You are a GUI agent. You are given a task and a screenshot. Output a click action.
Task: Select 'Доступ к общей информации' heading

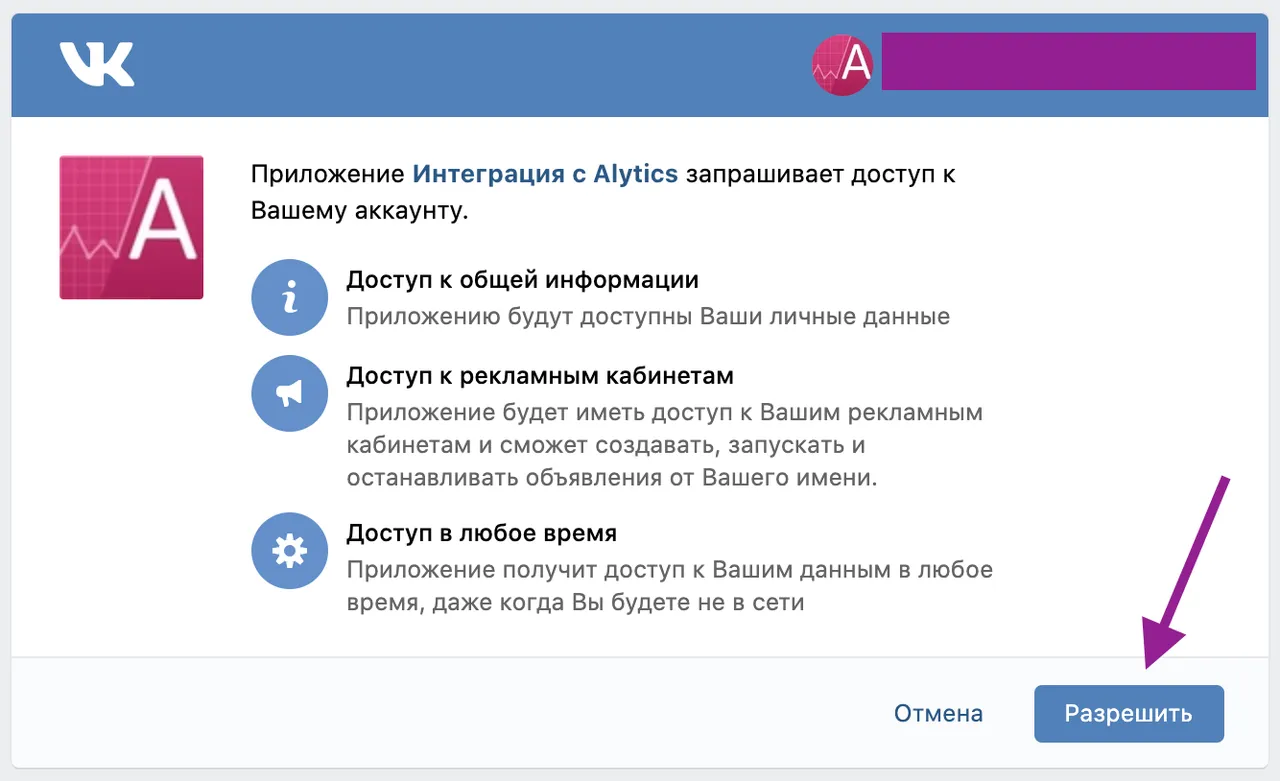pos(522,279)
